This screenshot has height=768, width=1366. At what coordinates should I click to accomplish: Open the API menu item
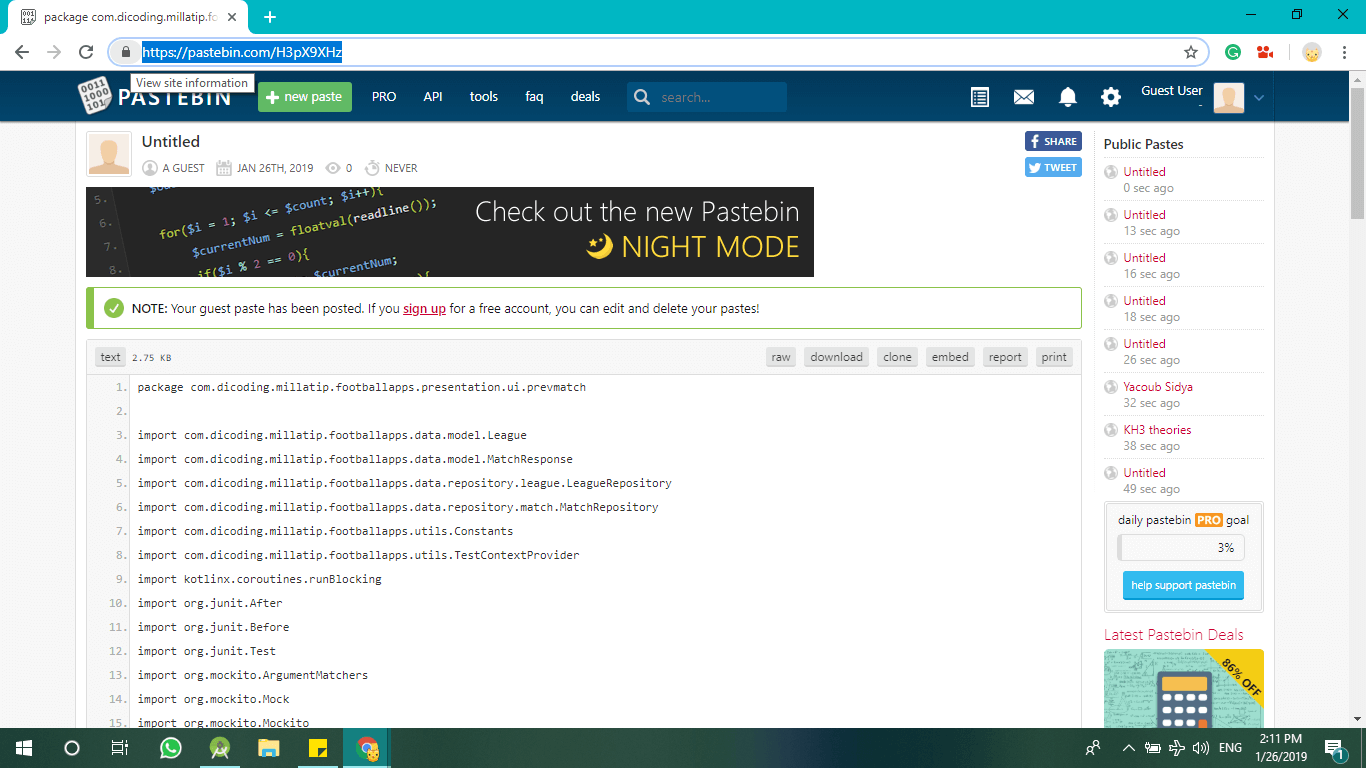pyautogui.click(x=433, y=97)
